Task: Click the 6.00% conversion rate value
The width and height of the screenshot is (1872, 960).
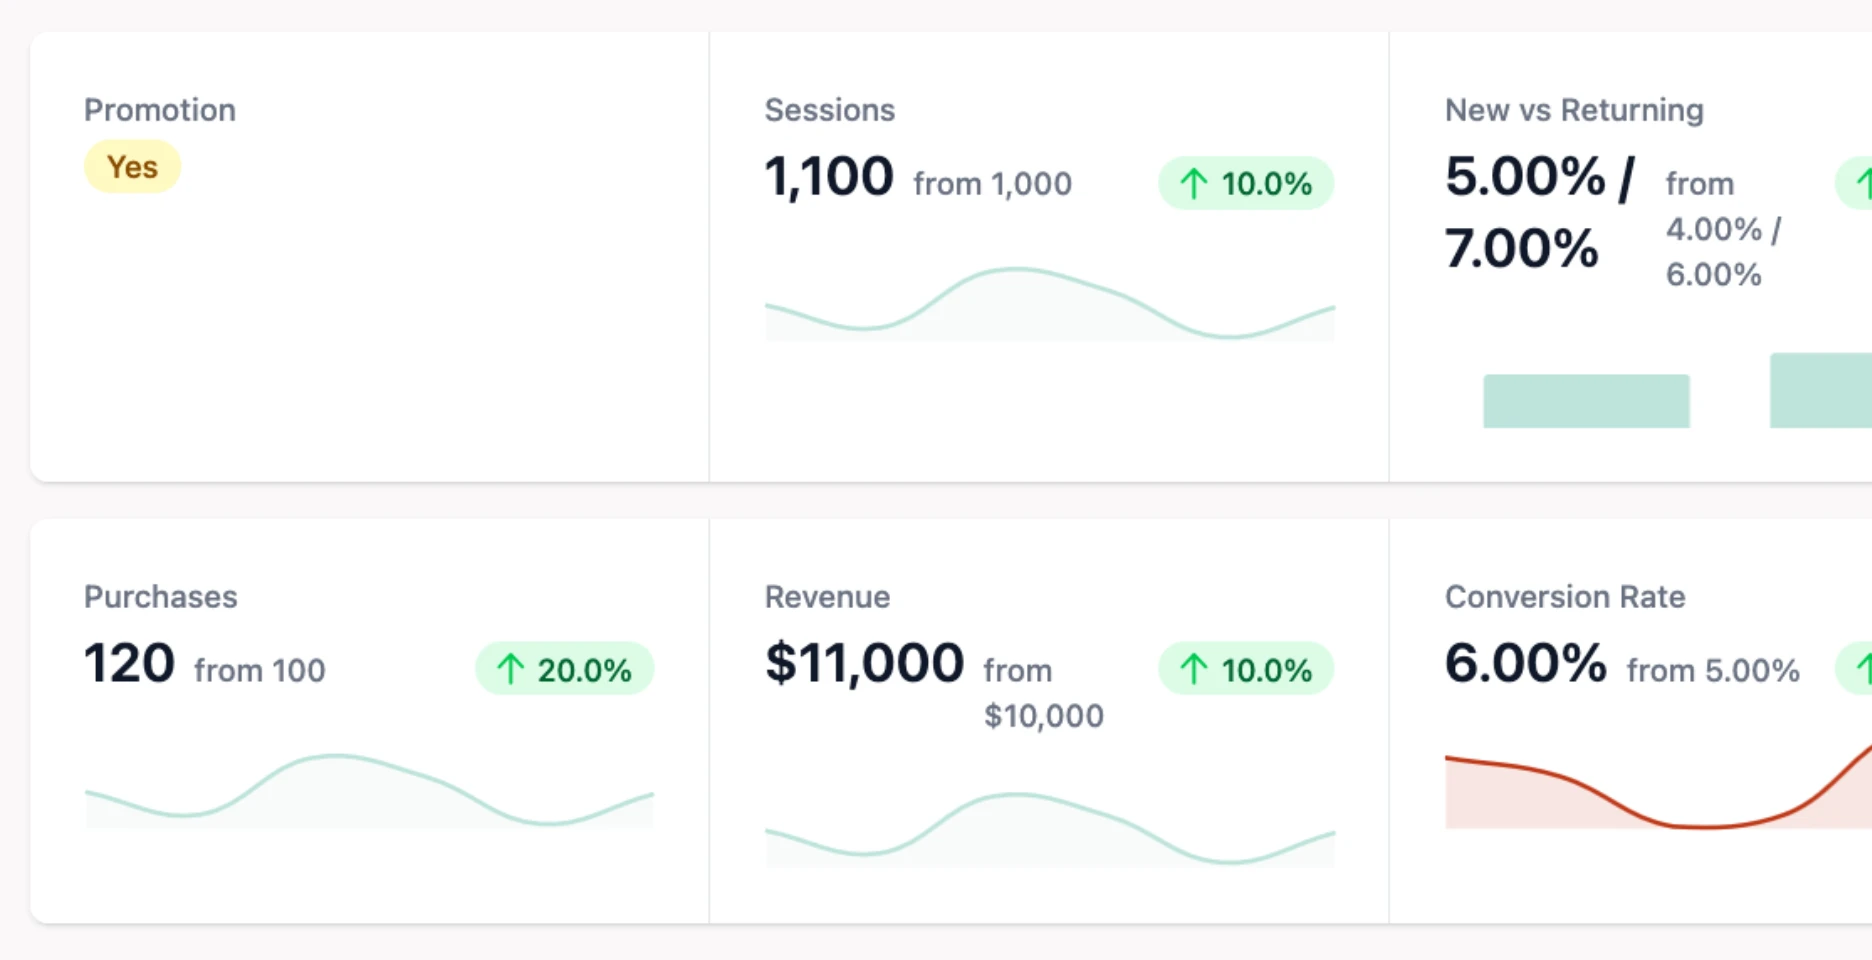Action: click(1525, 663)
